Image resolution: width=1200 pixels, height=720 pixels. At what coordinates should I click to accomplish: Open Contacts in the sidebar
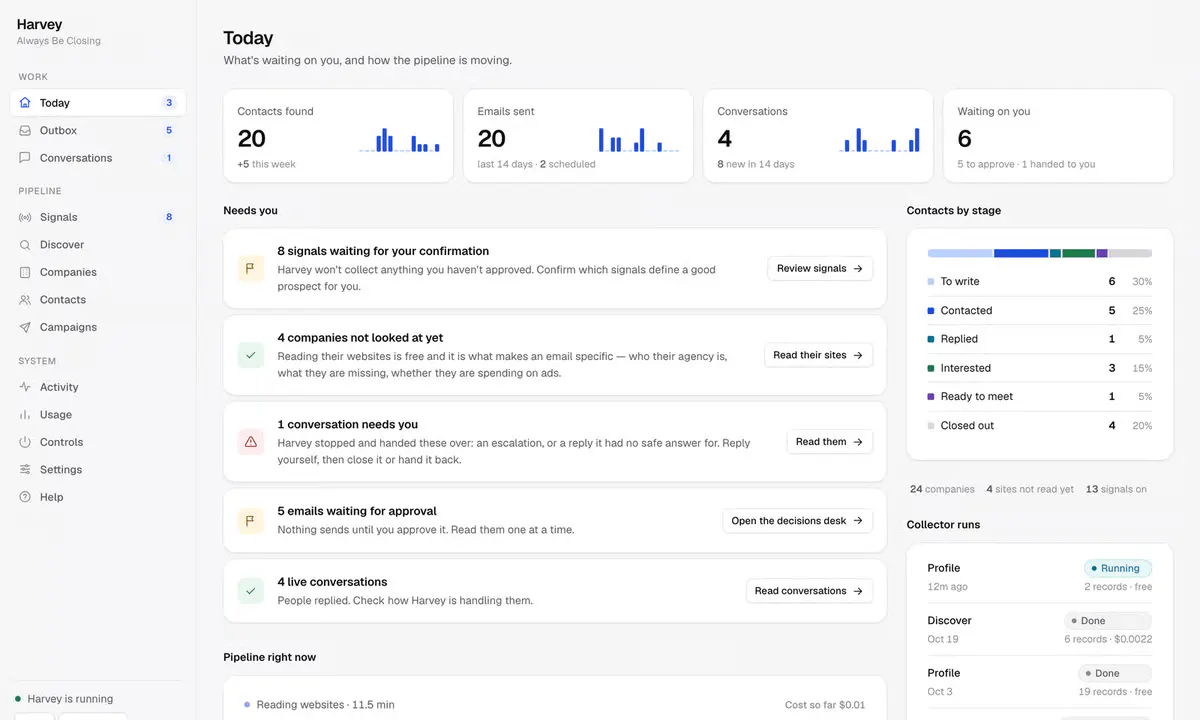coord(98,300)
